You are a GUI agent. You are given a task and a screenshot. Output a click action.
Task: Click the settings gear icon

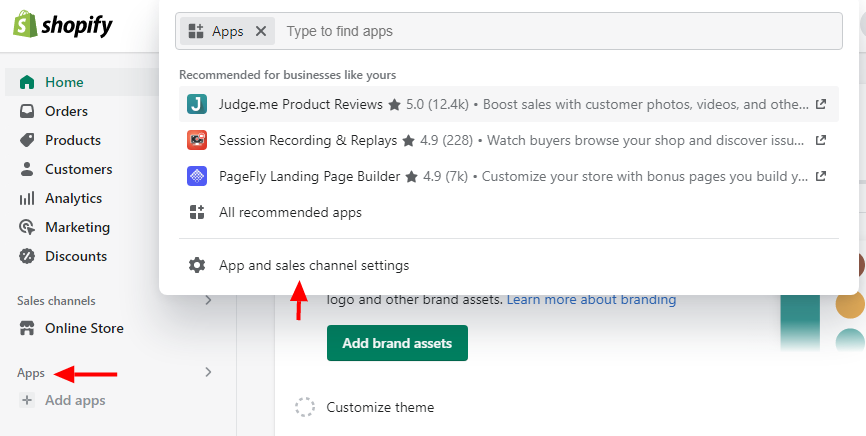pyautogui.click(x=197, y=265)
